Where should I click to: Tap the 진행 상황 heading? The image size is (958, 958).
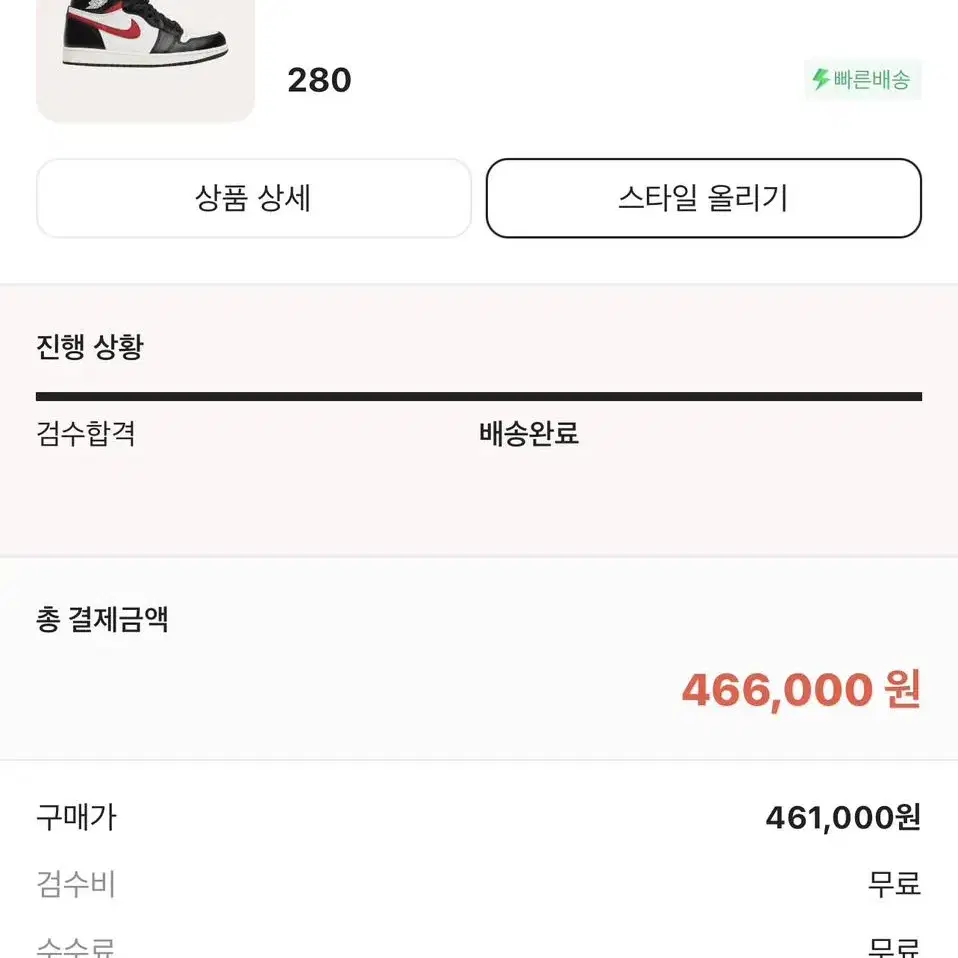click(90, 346)
